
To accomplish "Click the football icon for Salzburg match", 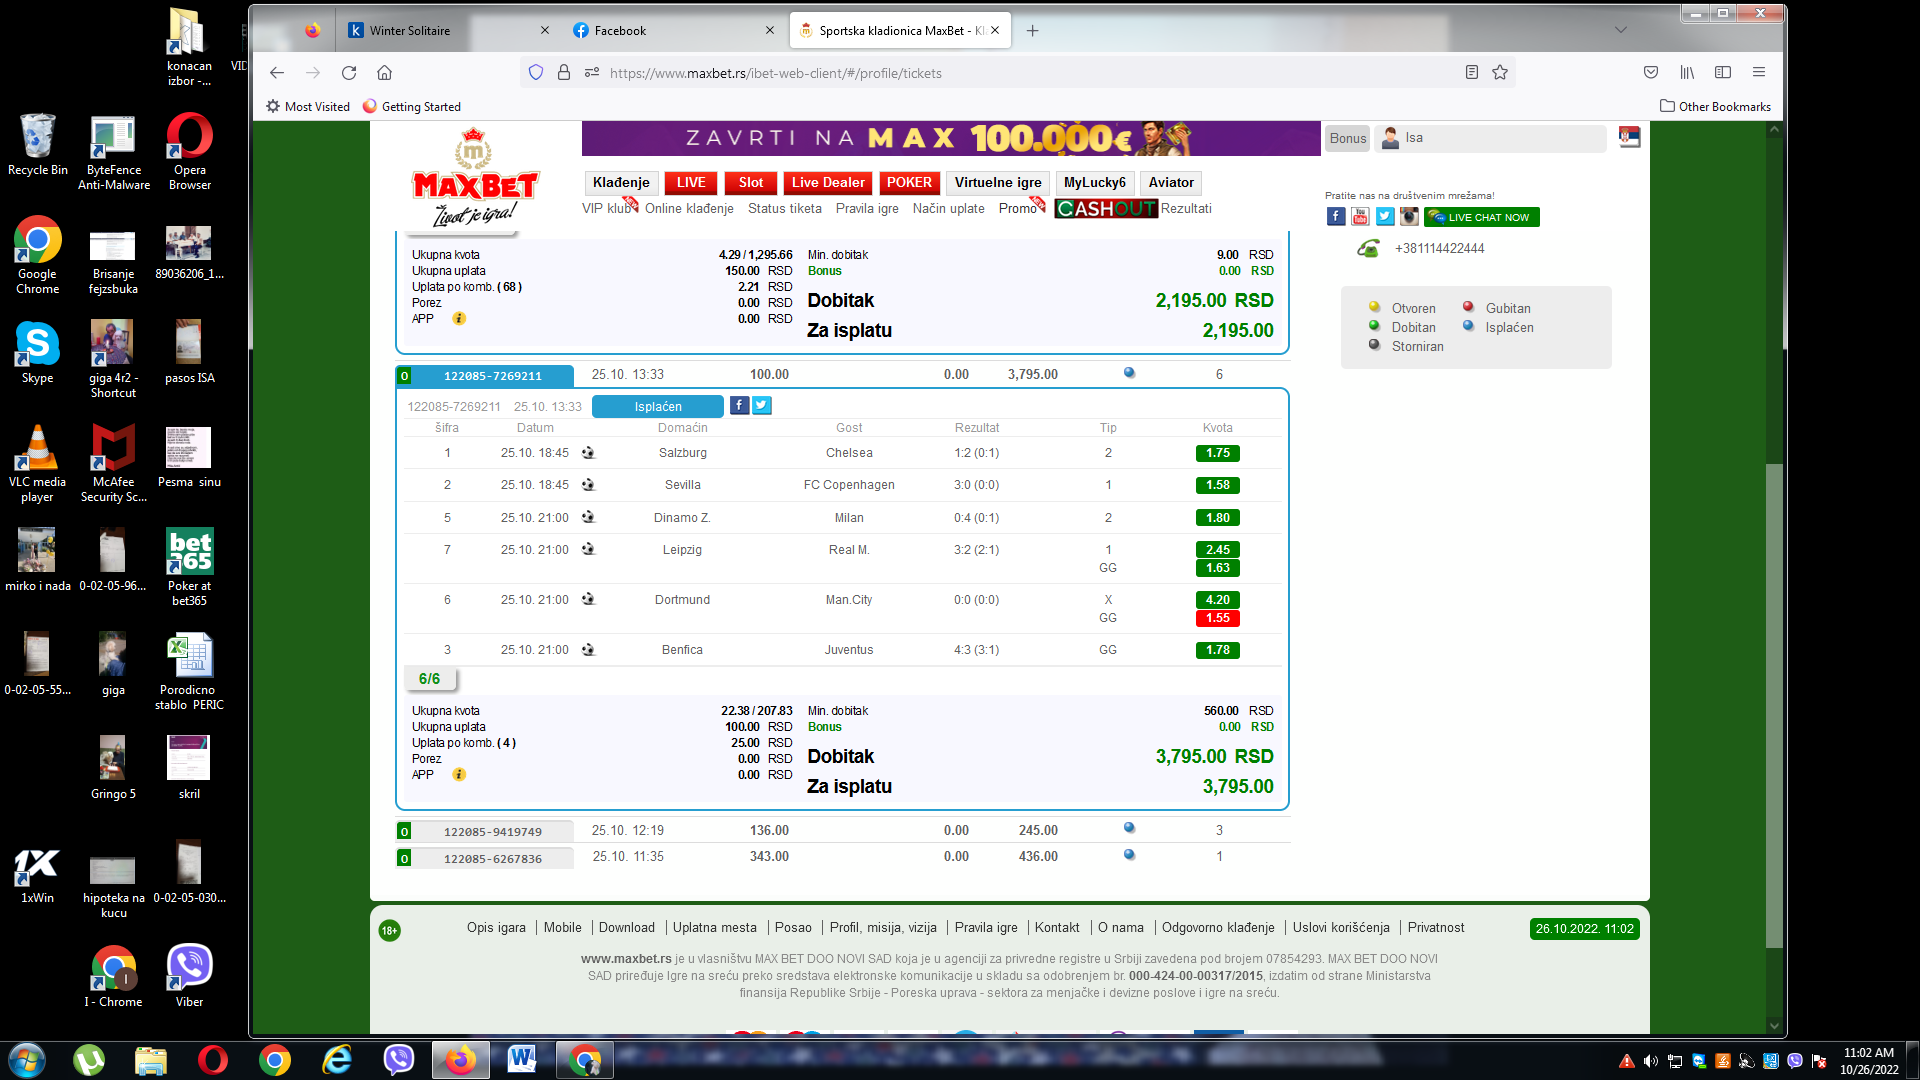I will pos(588,453).
